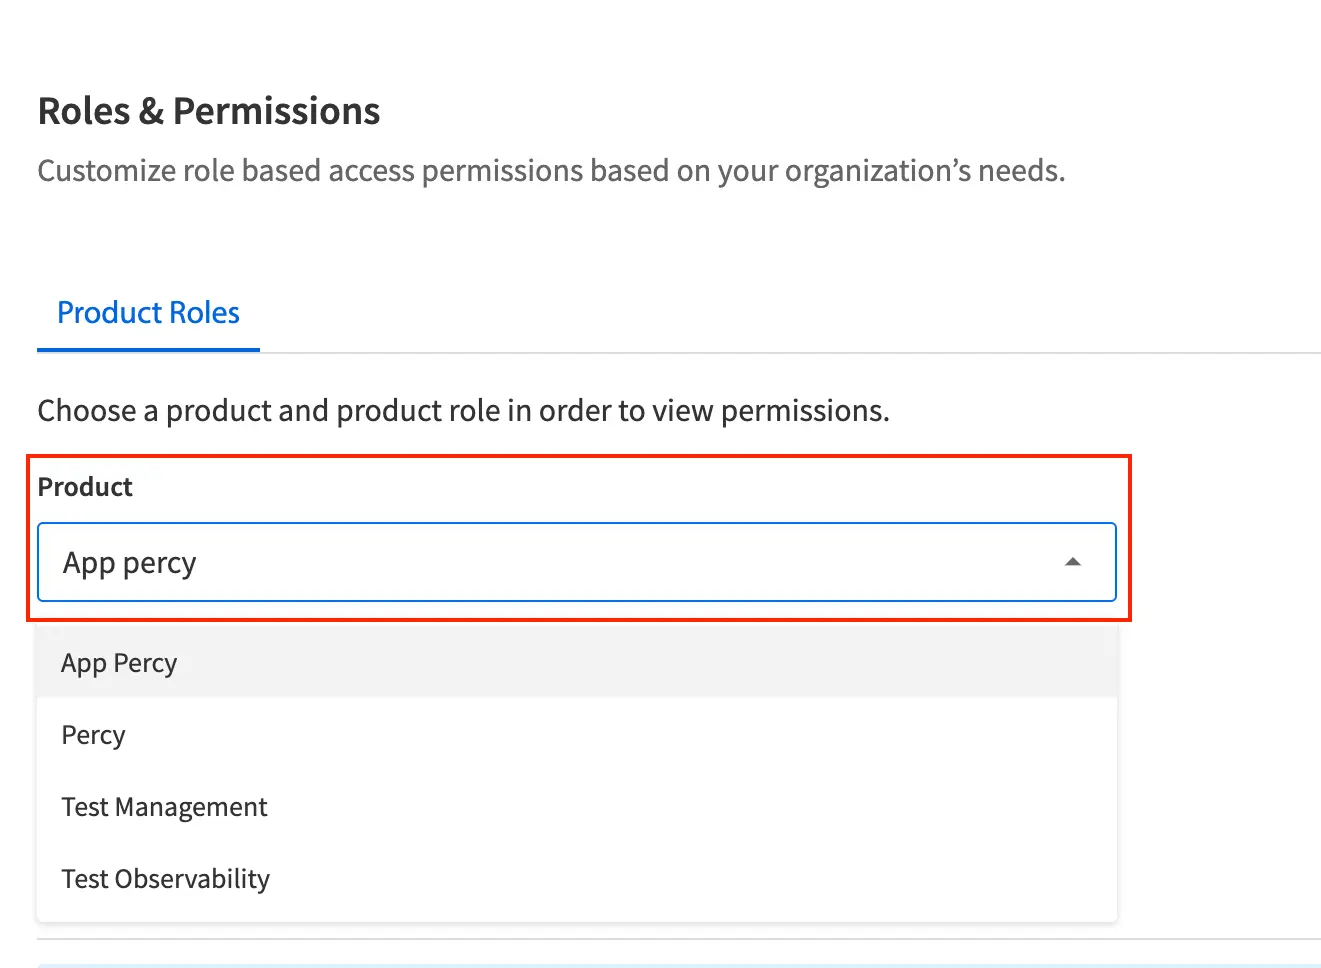1321x968 pixels.
Task: Click the light blue banner at bottom
Action: 678,965
